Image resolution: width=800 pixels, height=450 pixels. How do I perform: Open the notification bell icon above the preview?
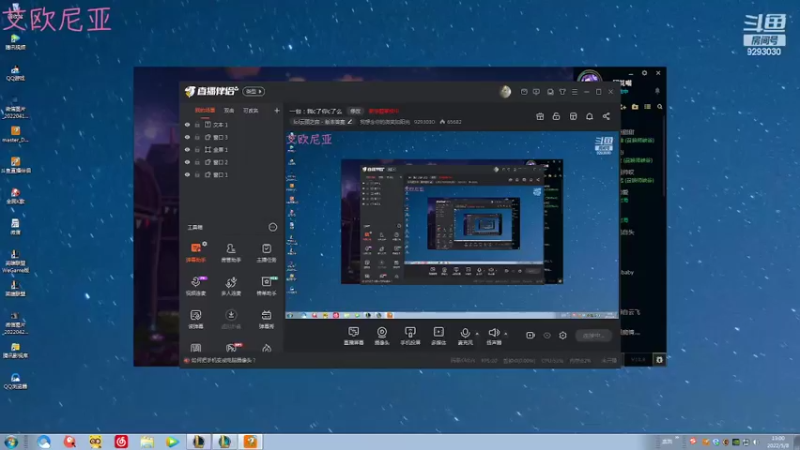[589, 116]
